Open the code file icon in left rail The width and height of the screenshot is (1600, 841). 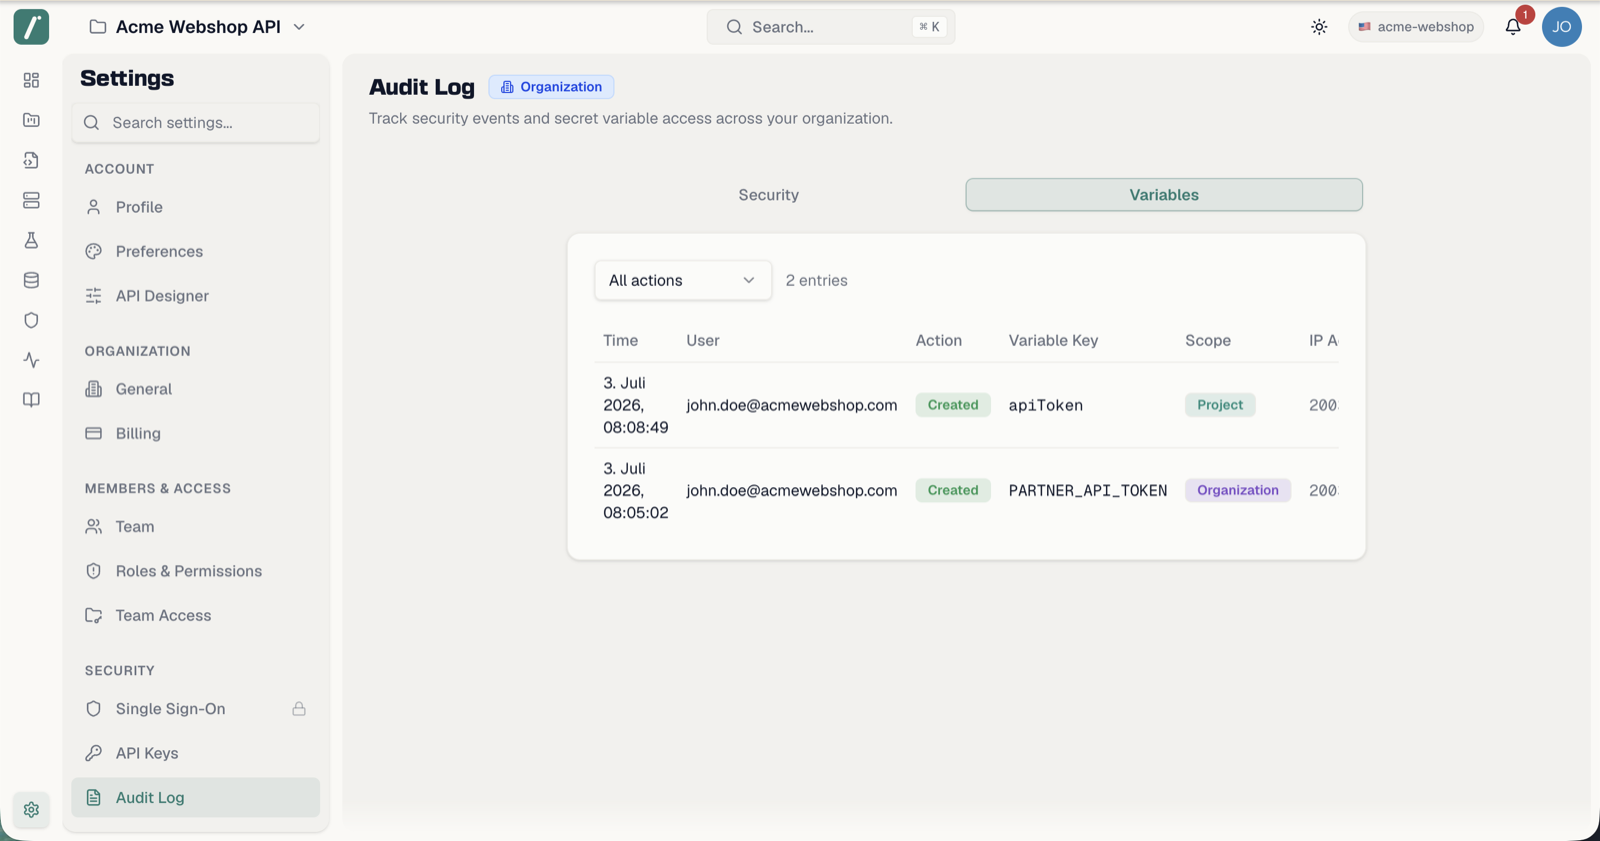click(31, 160)
